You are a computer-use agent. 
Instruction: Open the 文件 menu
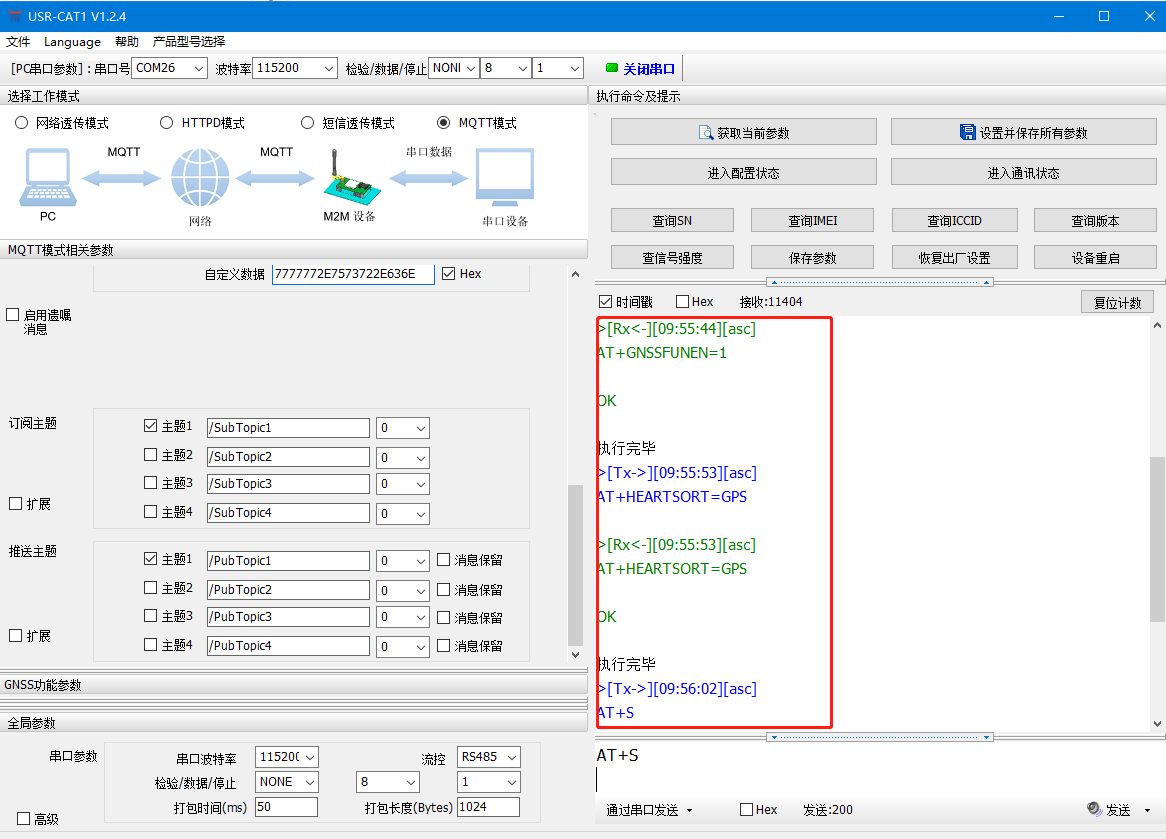18,42
